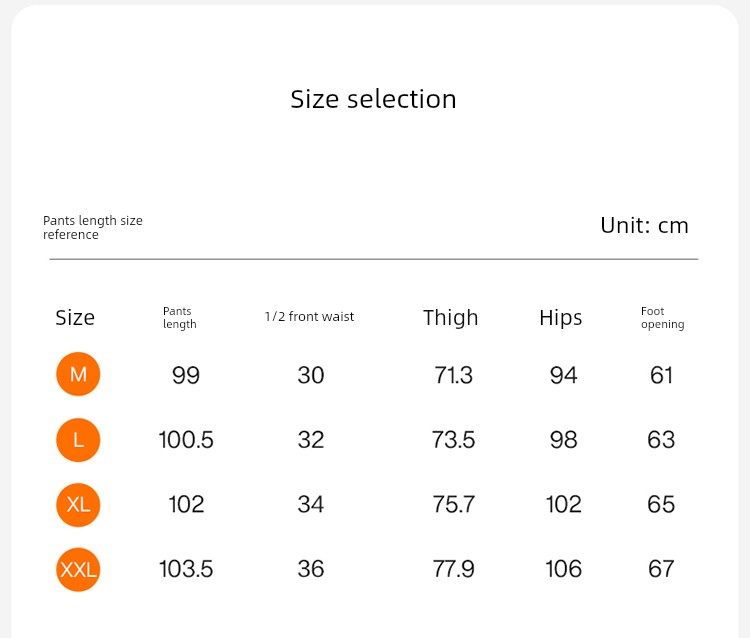Image resolution: width=750 pixels, height=638 pixels.
Task: Click the hips value 106
Action: point(563,569)
